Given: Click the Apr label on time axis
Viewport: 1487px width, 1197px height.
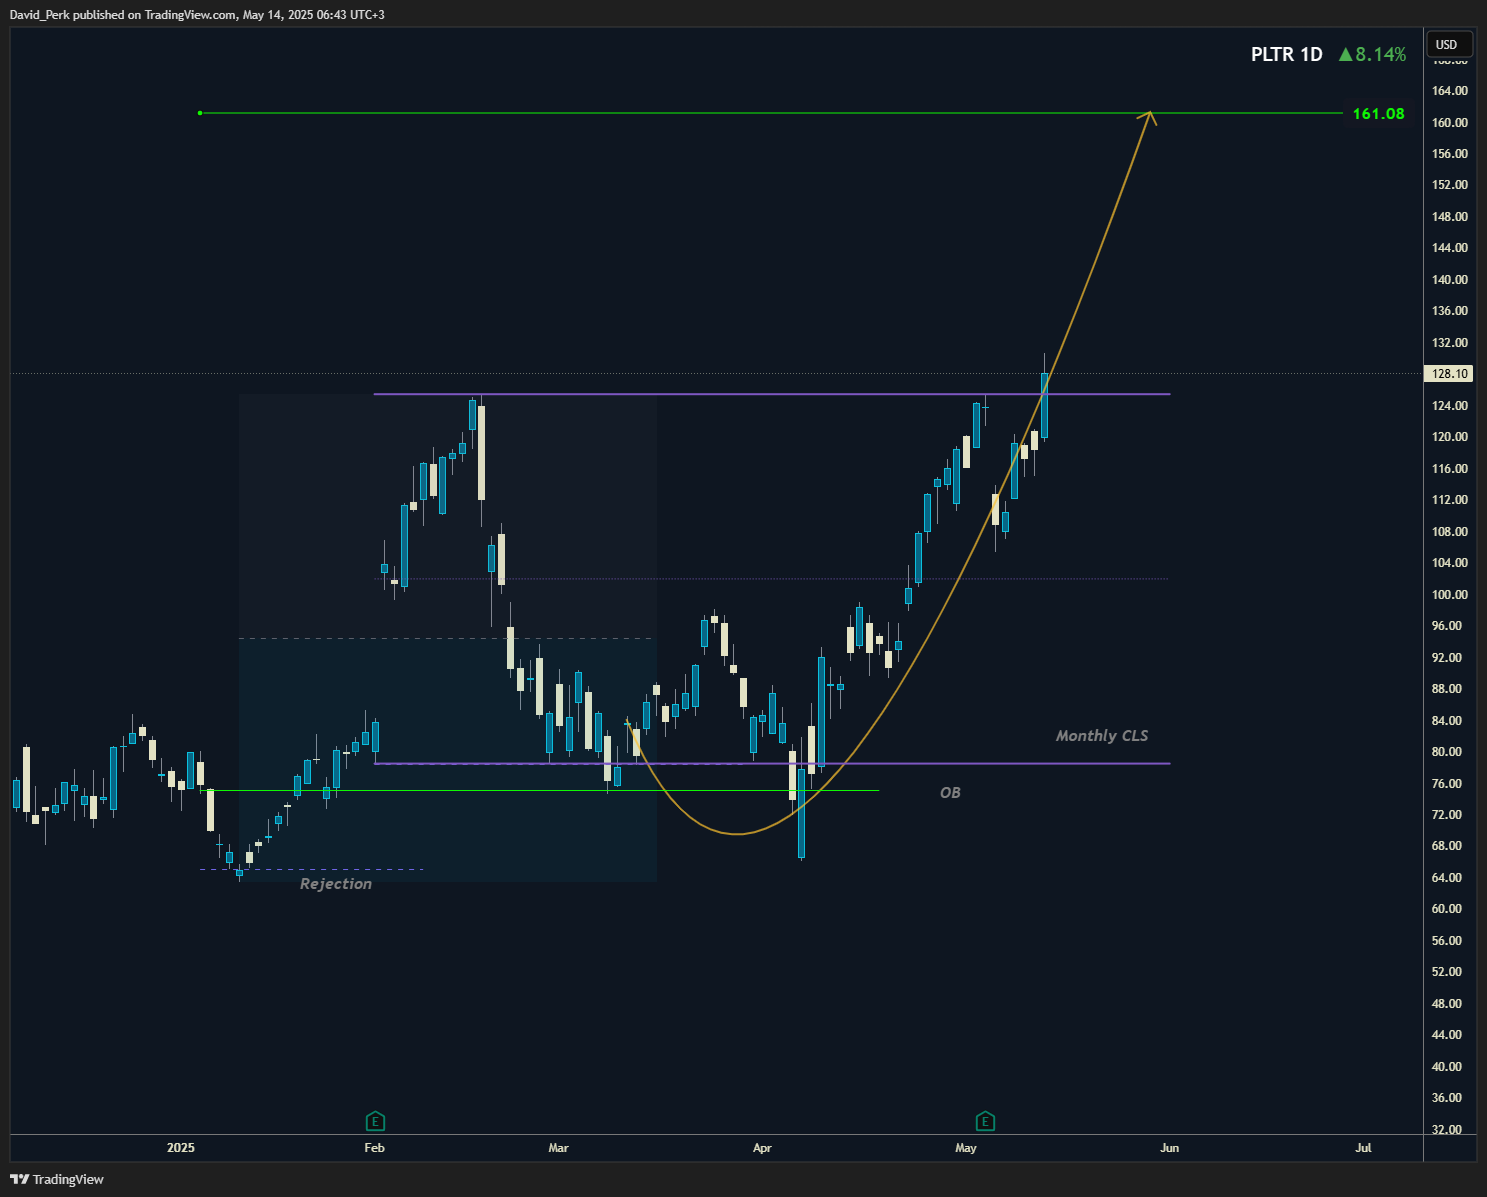Looking at the screenshot, I should [762, 1148].
